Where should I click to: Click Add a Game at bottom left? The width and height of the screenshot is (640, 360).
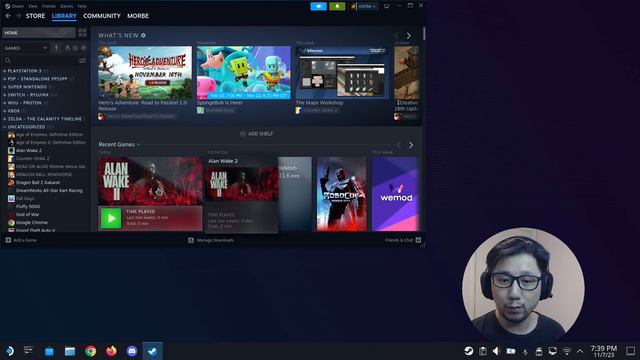tap(21, 240)
